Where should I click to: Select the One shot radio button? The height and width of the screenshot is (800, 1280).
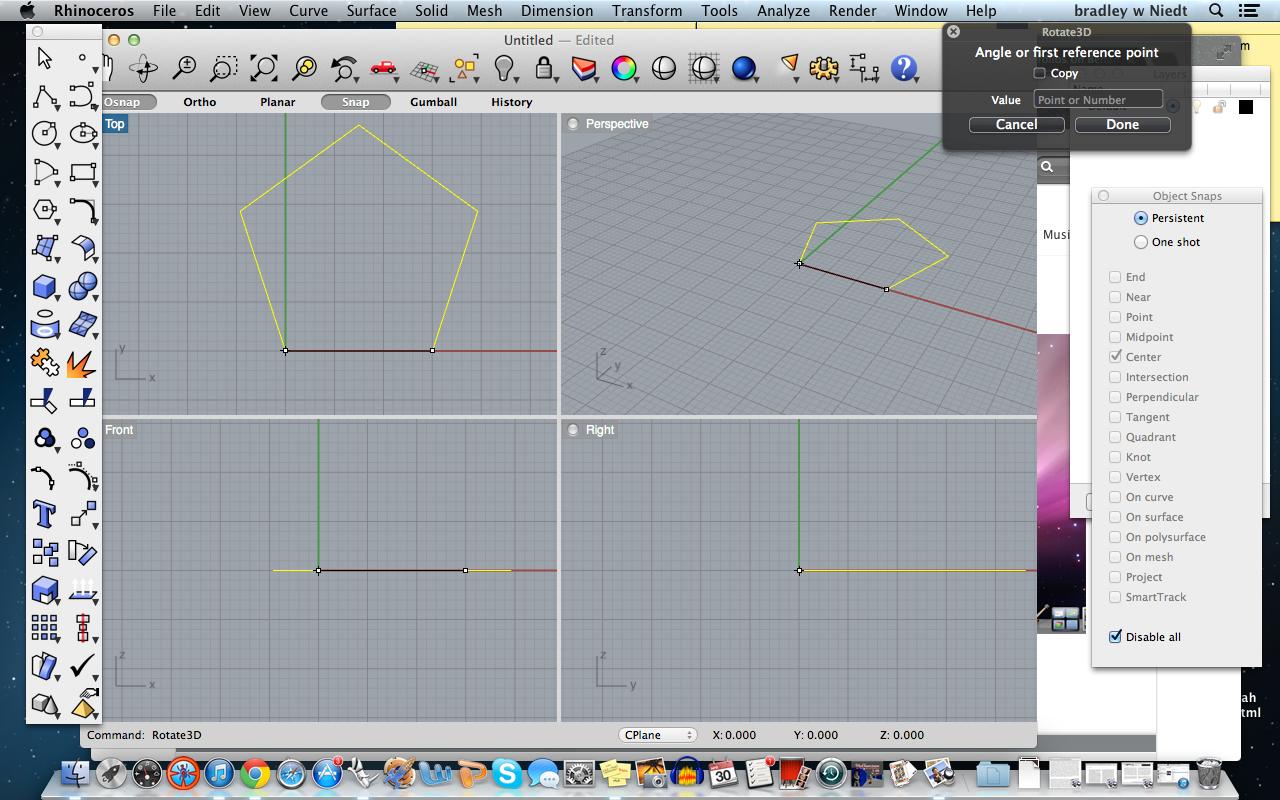click(1141, 242)
